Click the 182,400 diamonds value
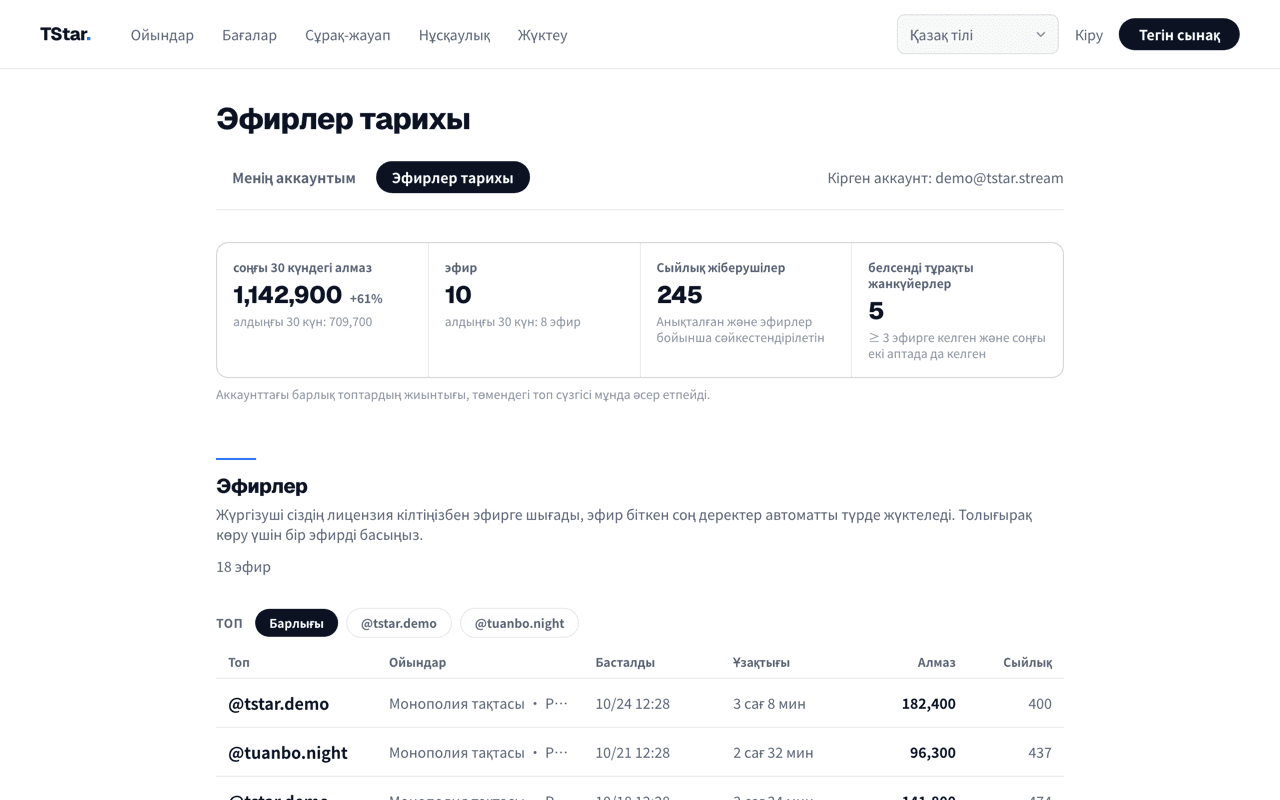This screenshot has width=1280, height=800. [x=928, y=703]
